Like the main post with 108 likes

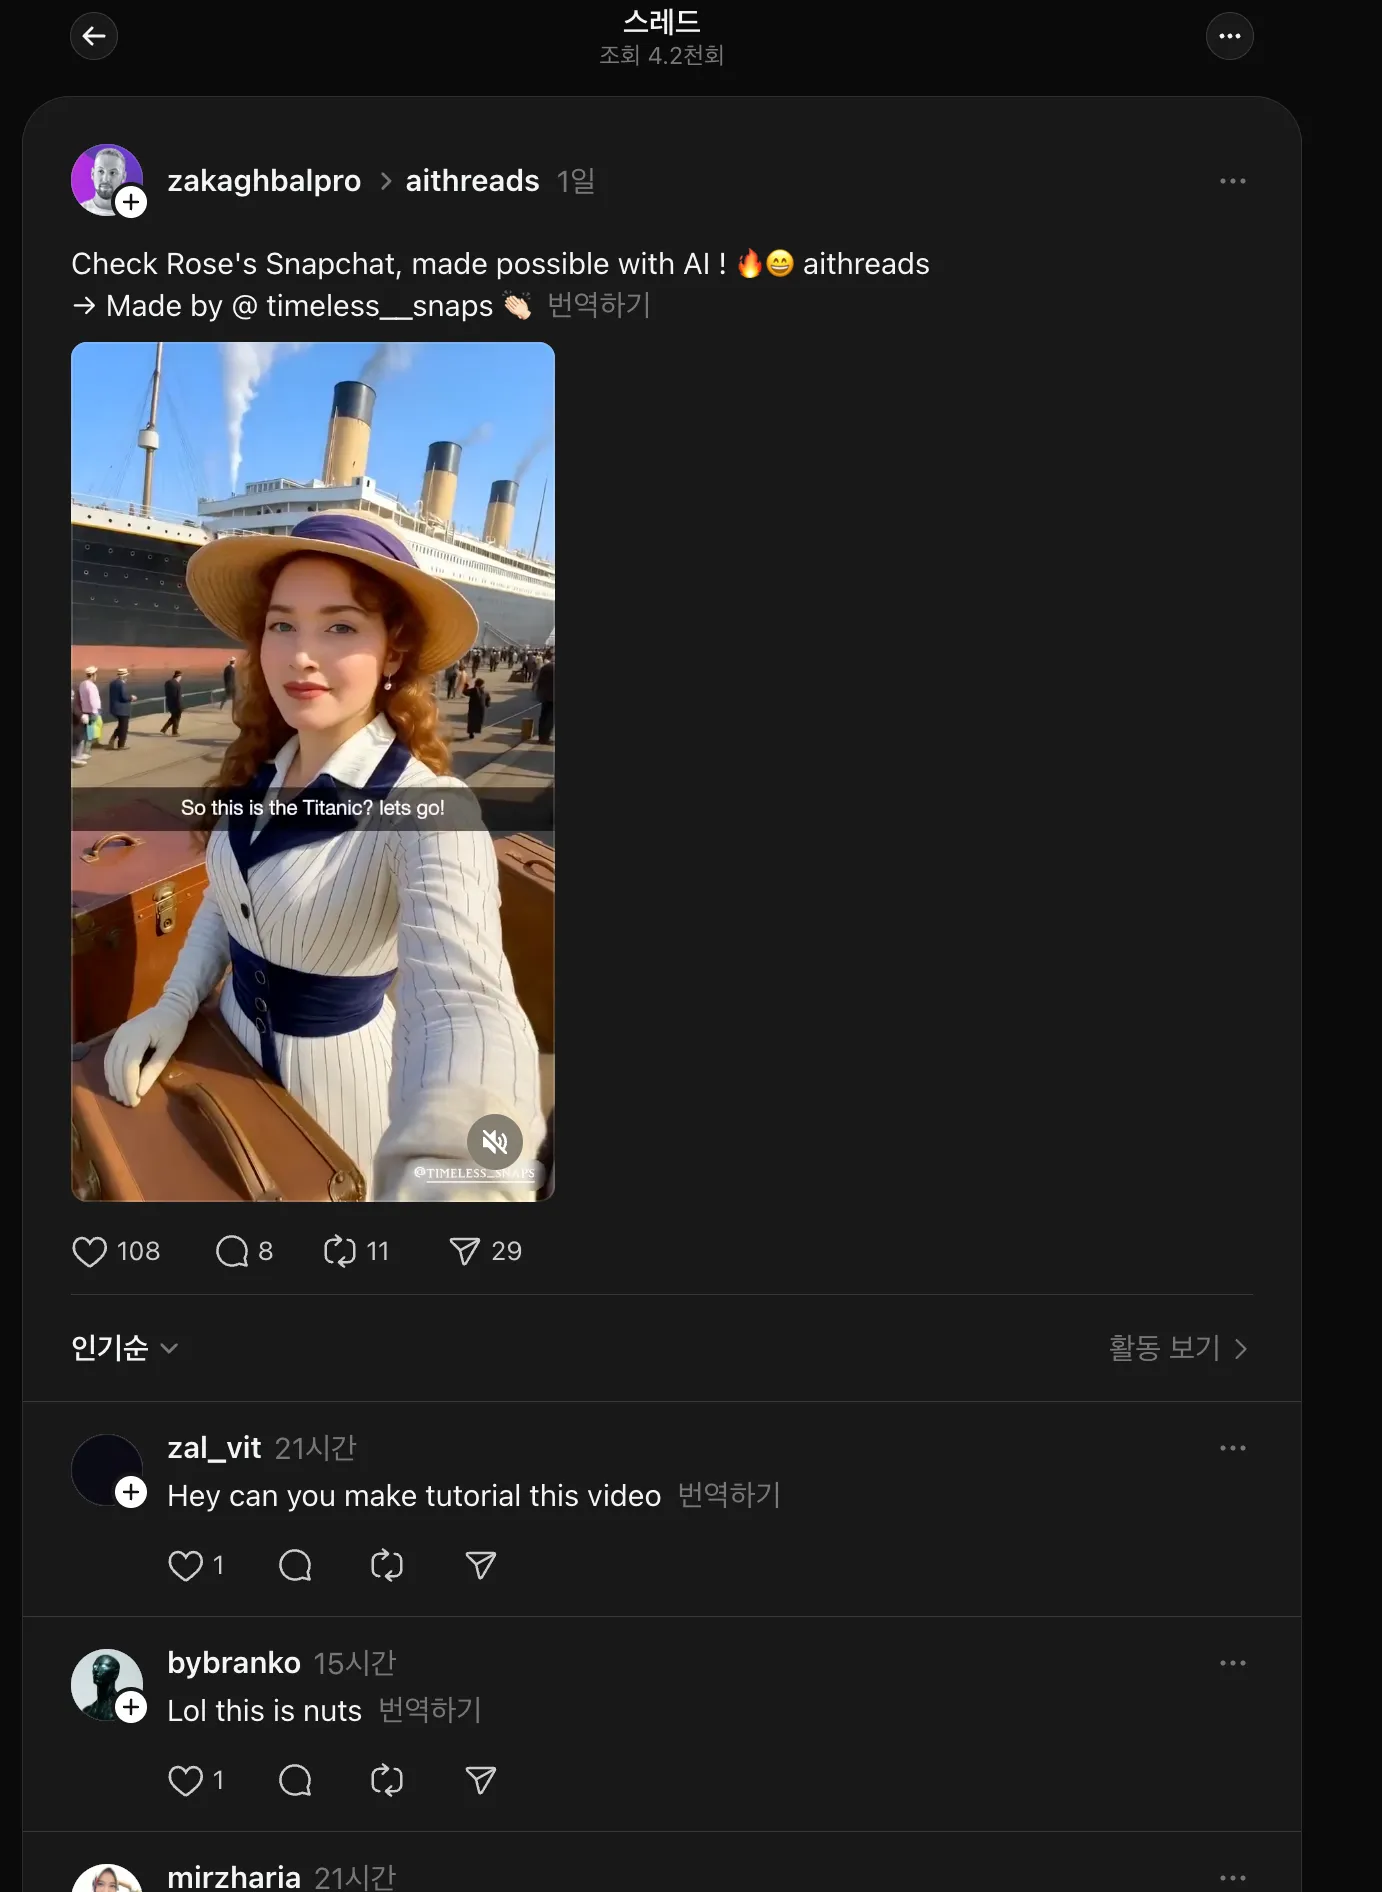(90, 1251)
